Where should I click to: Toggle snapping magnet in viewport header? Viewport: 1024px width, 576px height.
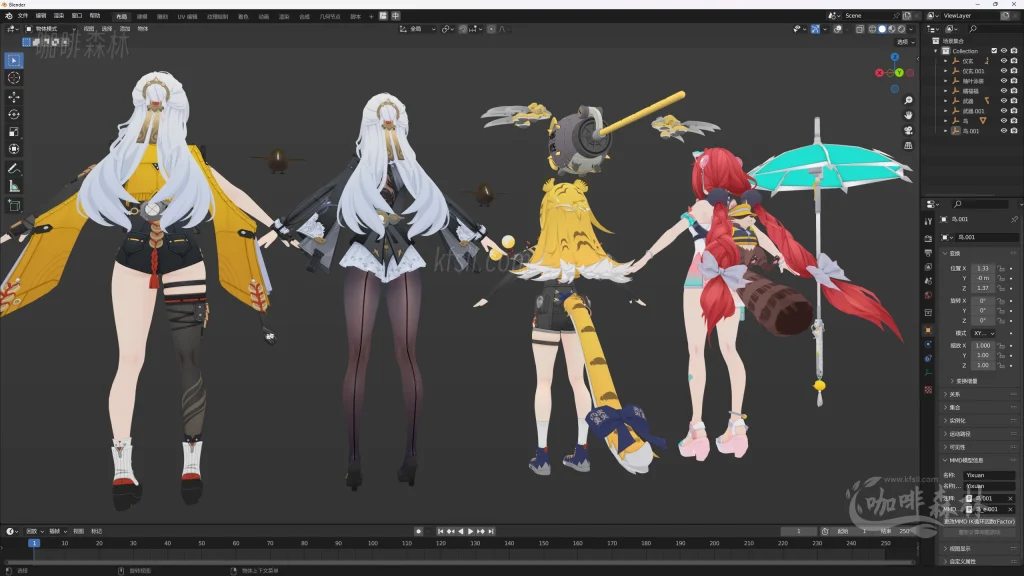pyautogui.click(x=462, y=29)
